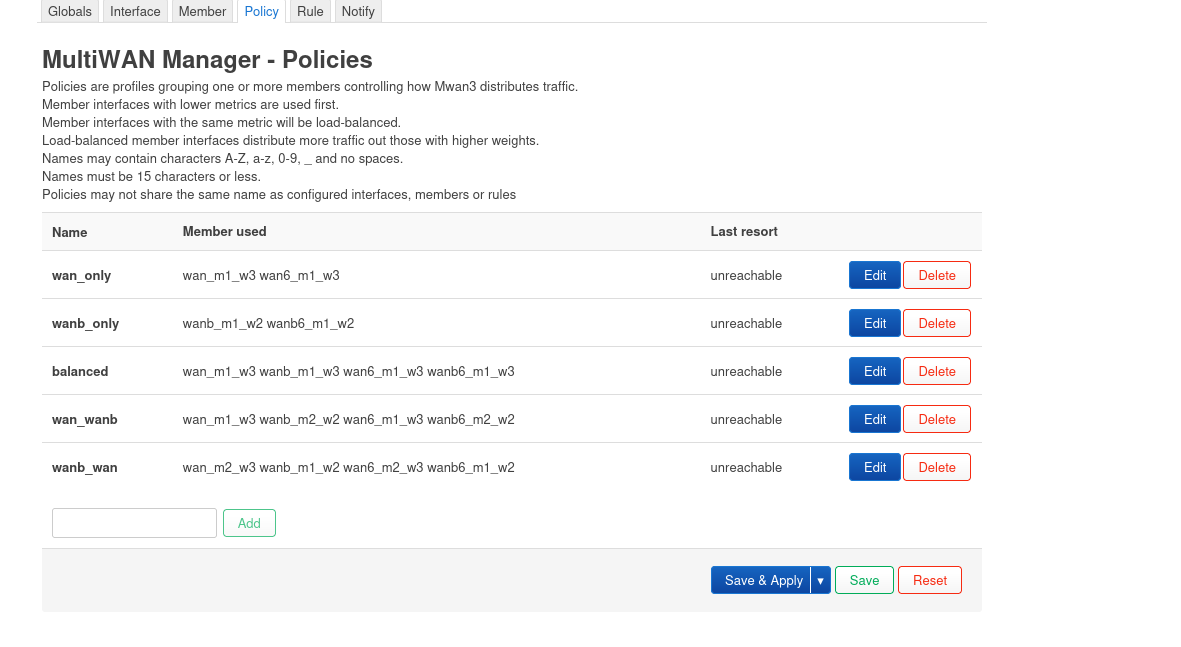Click the 'MultiWAN Manager - Policies' heading
This screenshot has width=1181, height=647.
[x=207, y=60]
